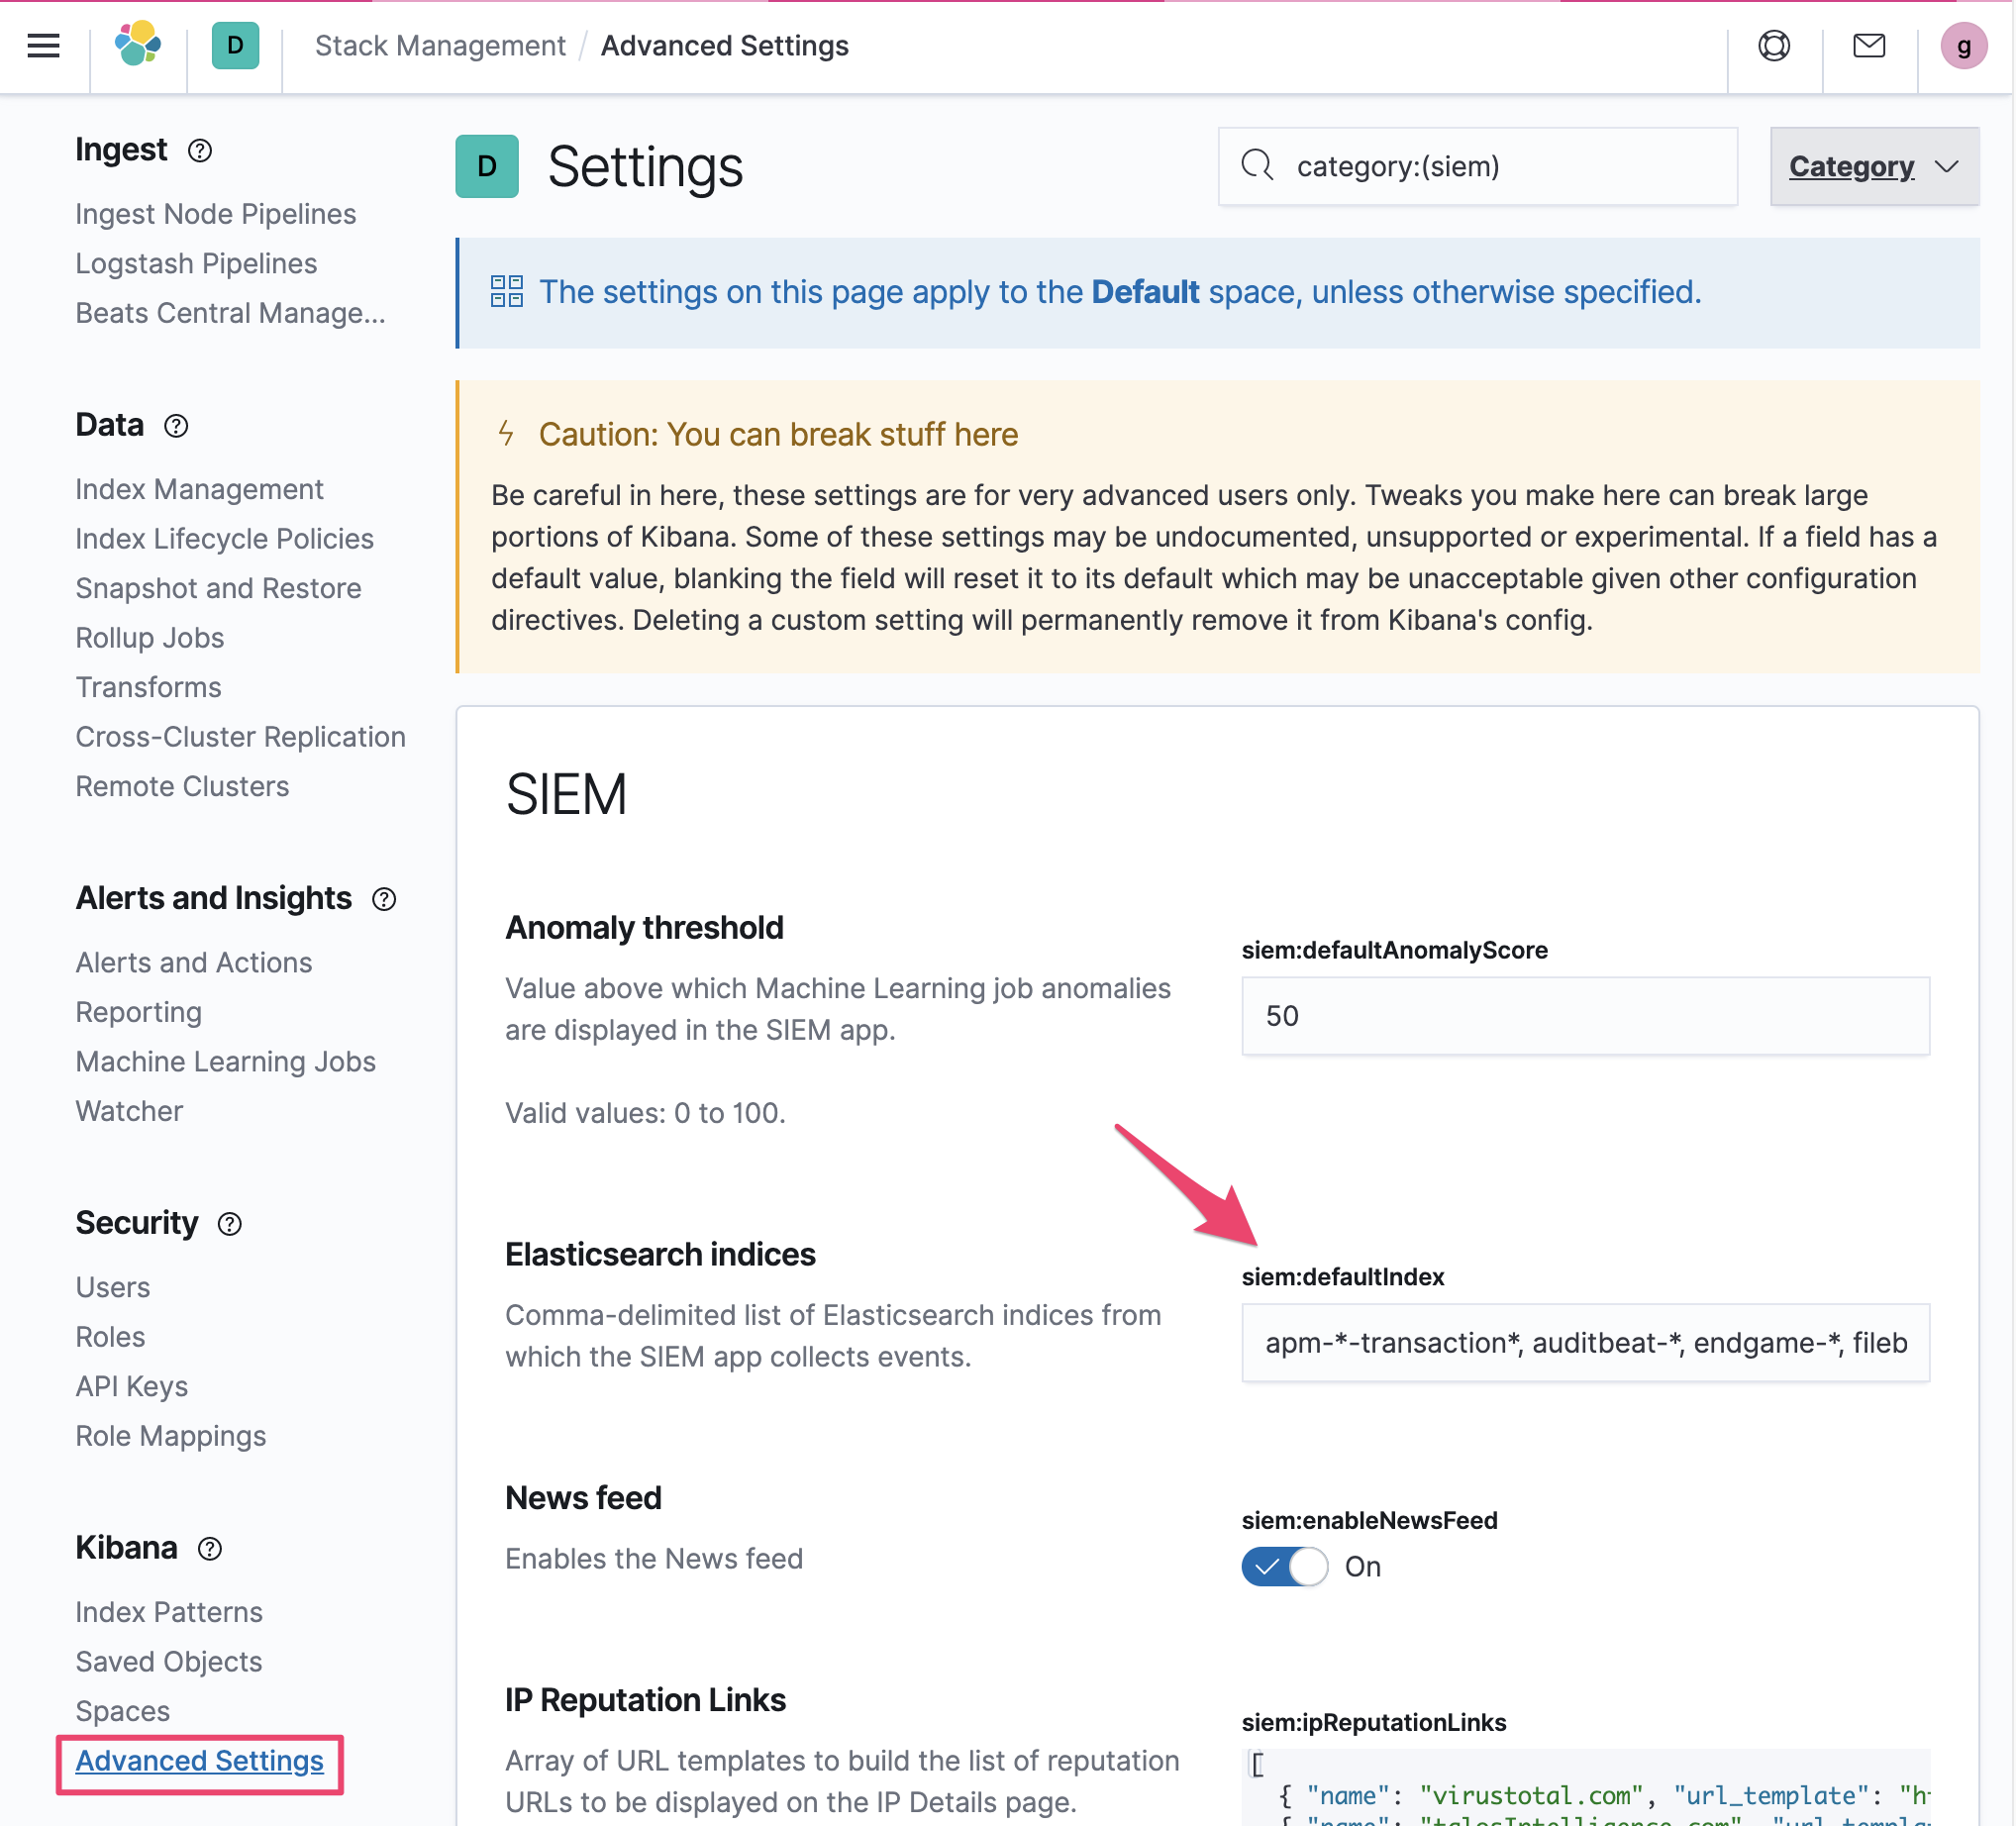2016x1826 pixels.
Task: Click the help icon next to Ingest
Action: [200, 151]
